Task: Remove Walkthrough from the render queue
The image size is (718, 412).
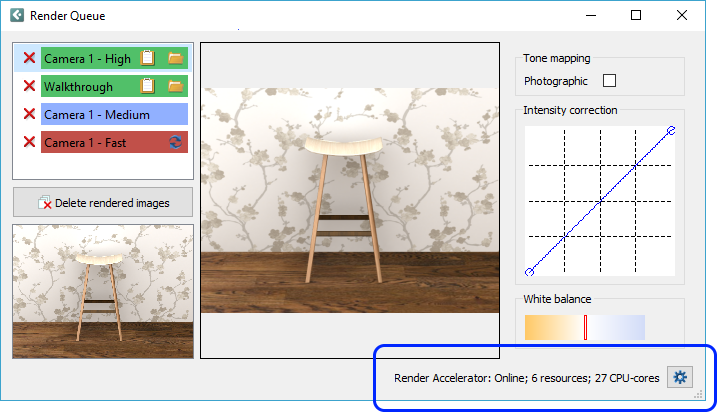Action: click(x=29, y=86)
